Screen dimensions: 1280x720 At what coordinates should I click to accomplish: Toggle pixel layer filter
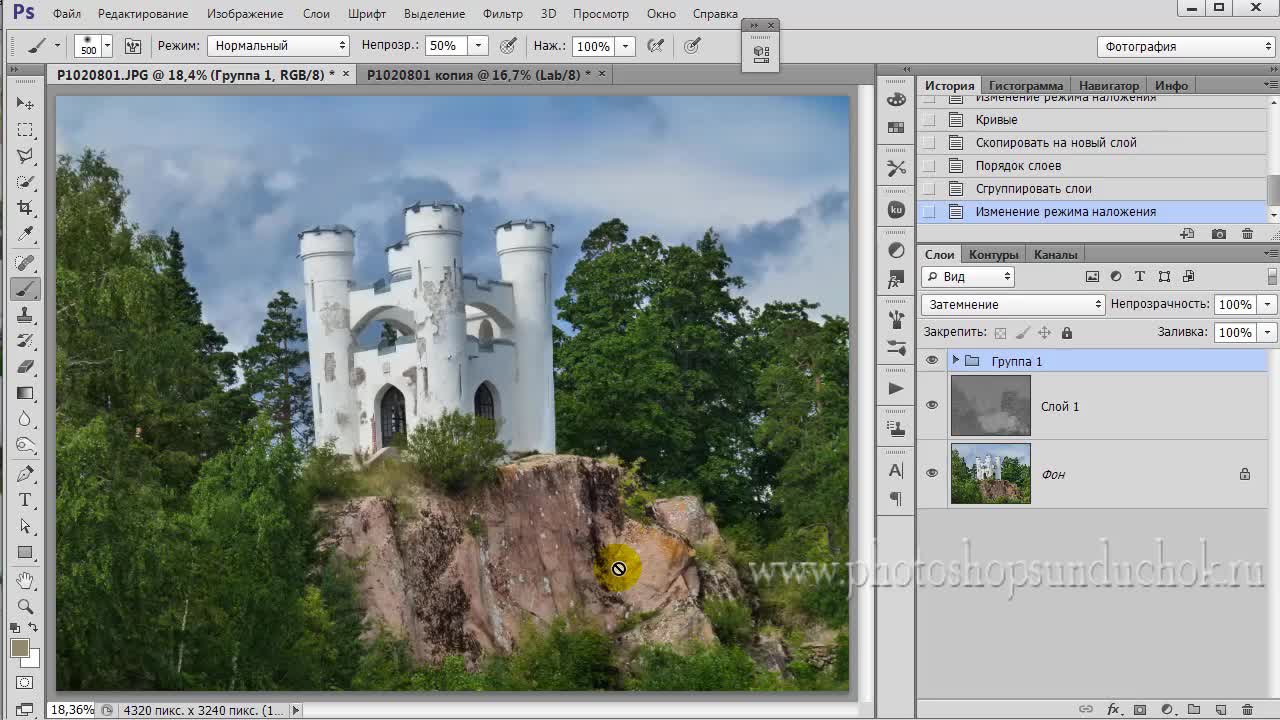(1092, 277)
